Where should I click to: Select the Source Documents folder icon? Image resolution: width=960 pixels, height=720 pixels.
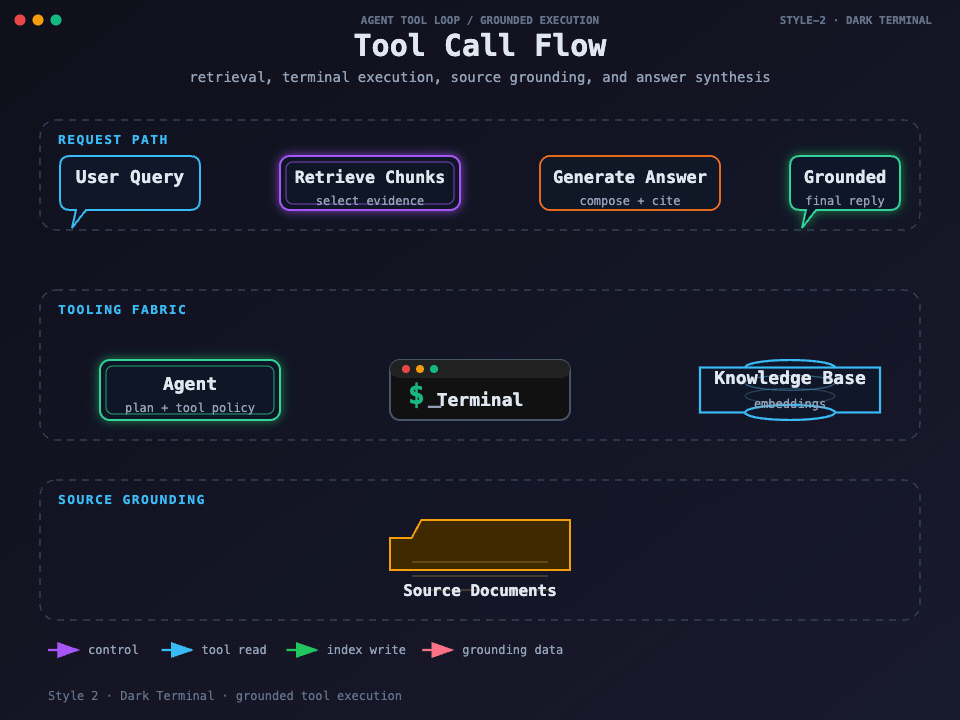click(480, 545)
